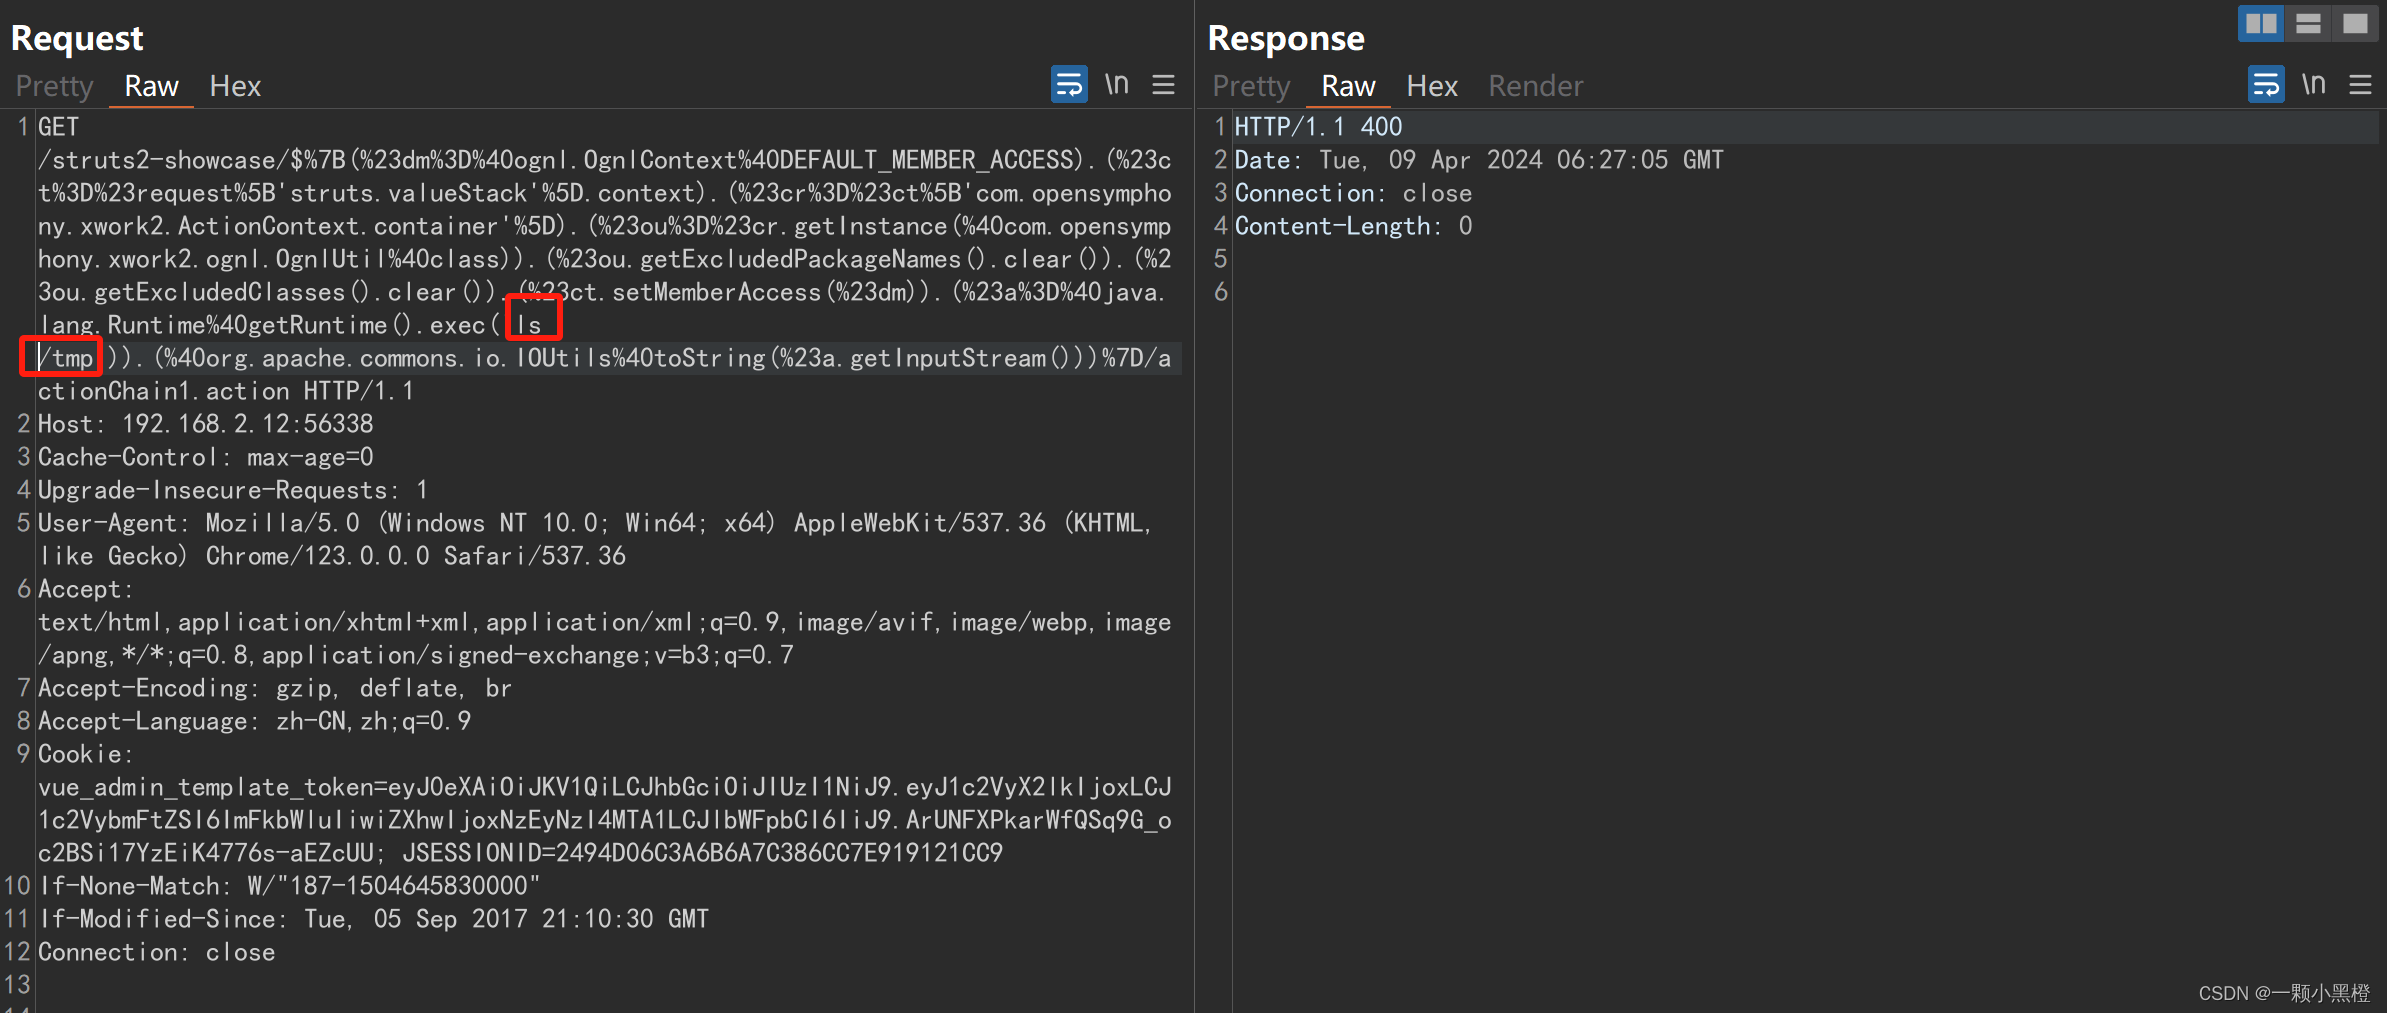The width and height of the screenshot is (2387, 1013).
Task: Switch to single pane layout view
Action: 2357,23
